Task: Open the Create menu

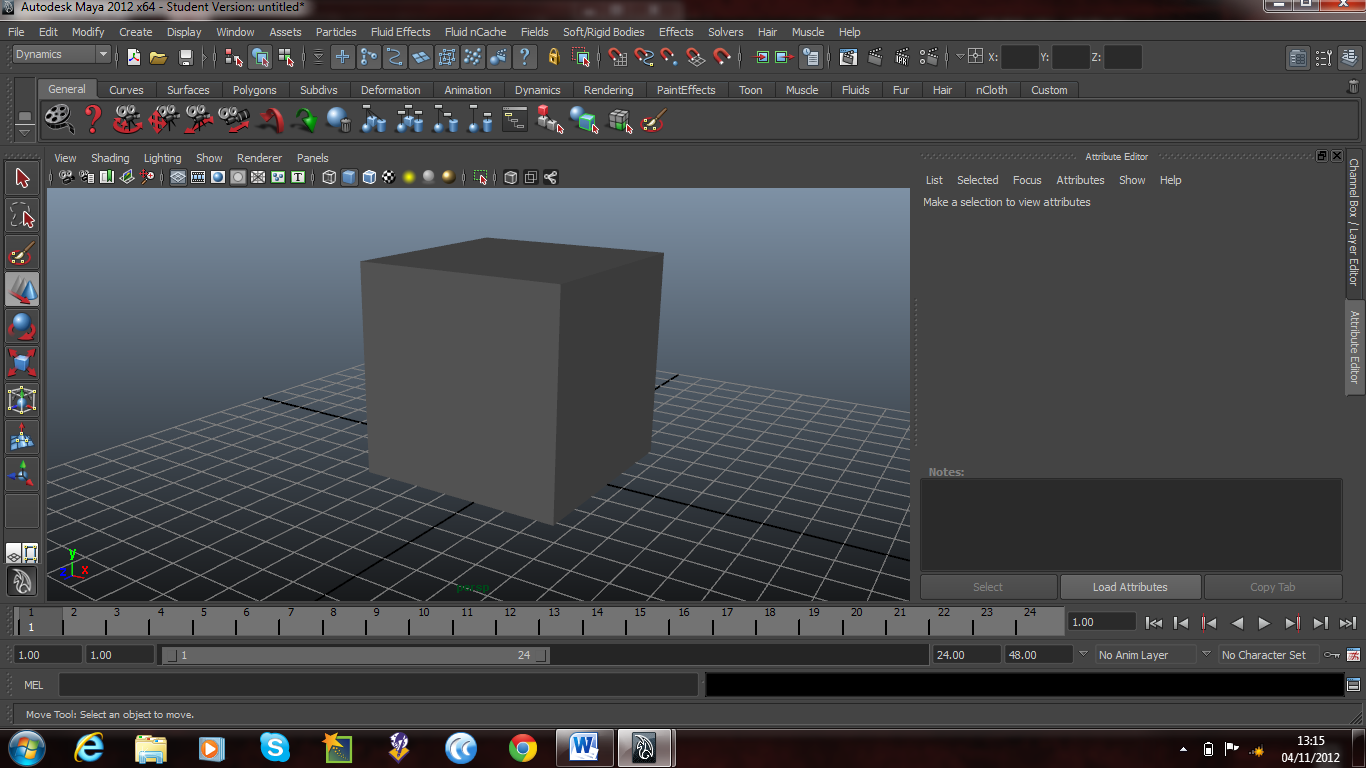Action: [135, 31]
